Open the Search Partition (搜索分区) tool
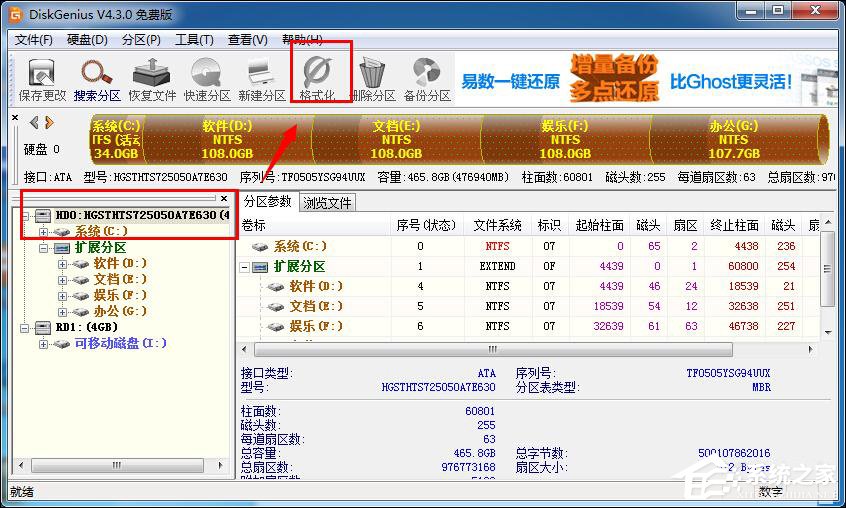 (x=97, y=80)
